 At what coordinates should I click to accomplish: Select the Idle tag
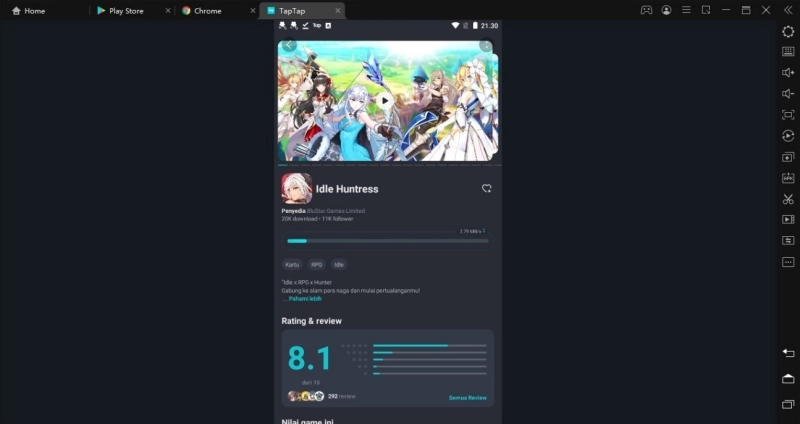(339, 265)
